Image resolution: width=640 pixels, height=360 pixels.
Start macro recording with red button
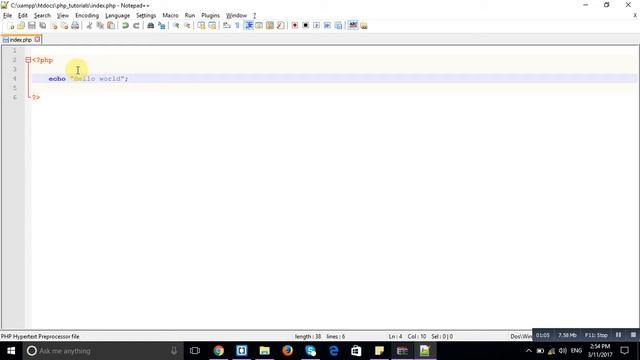coord(295,26)
